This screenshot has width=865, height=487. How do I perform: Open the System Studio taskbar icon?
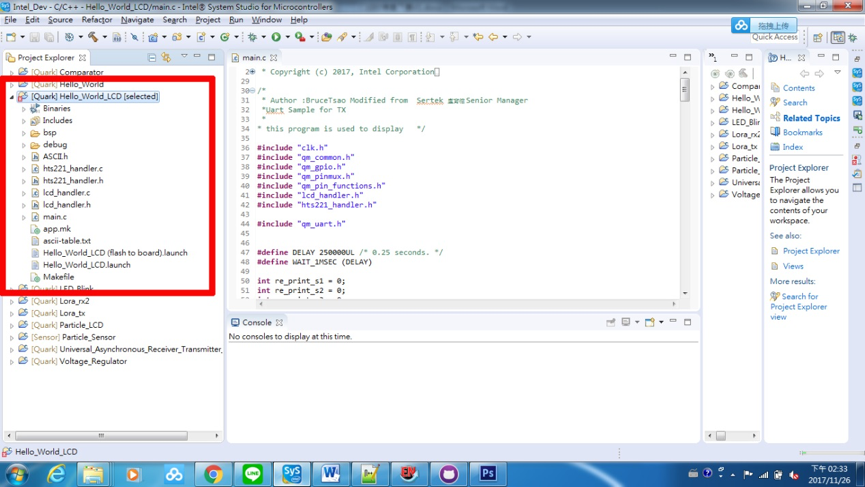[291, 474]
